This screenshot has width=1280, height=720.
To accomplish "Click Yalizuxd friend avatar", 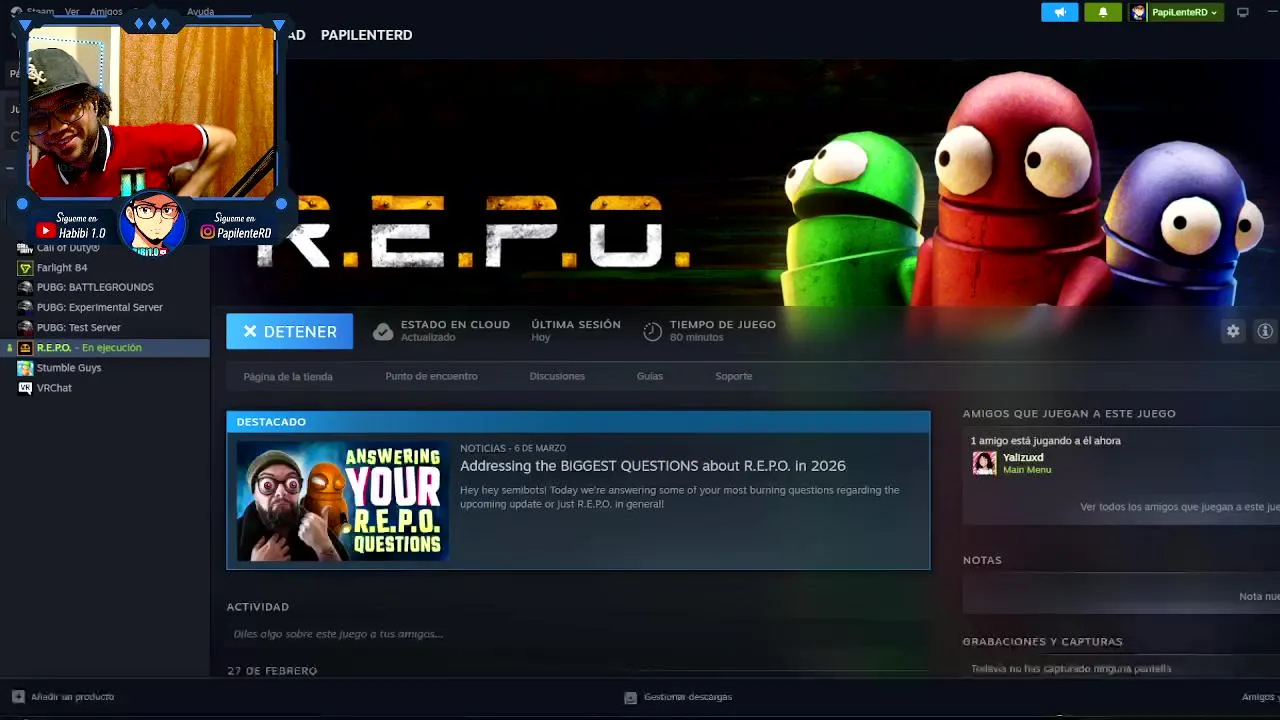I will (x=984, y=463).
